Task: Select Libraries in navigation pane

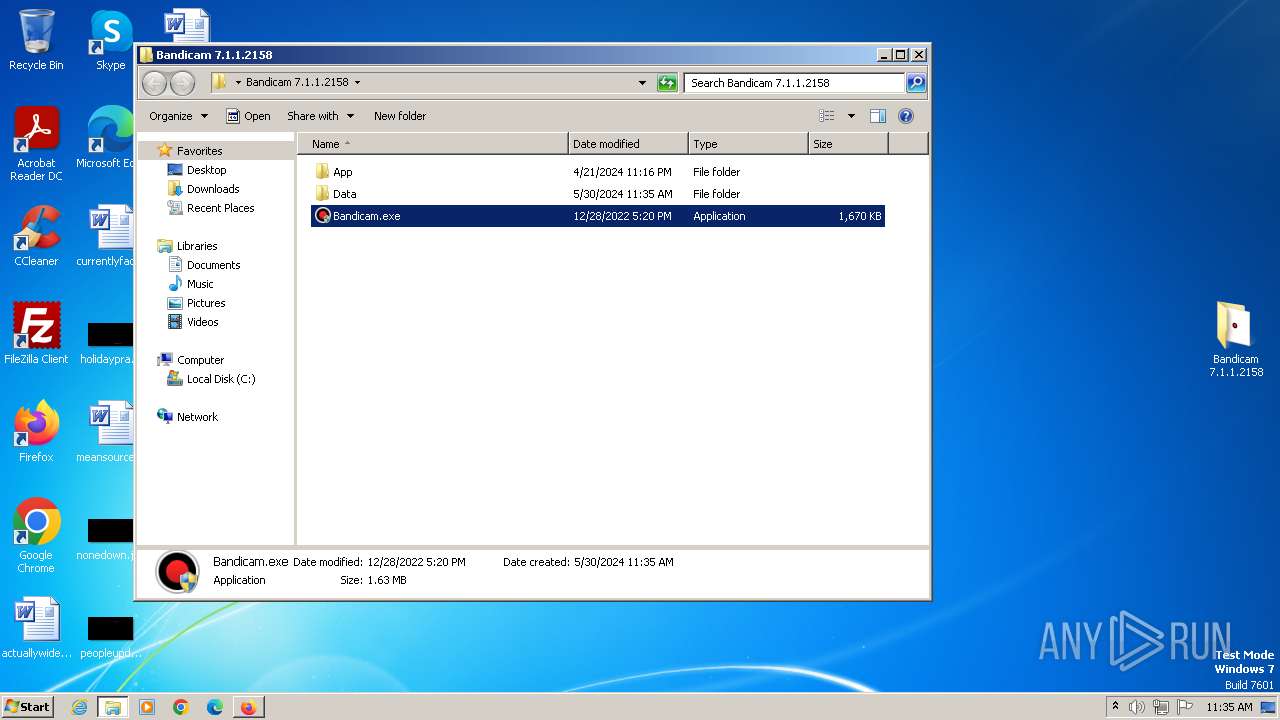Action: [197, 246]
